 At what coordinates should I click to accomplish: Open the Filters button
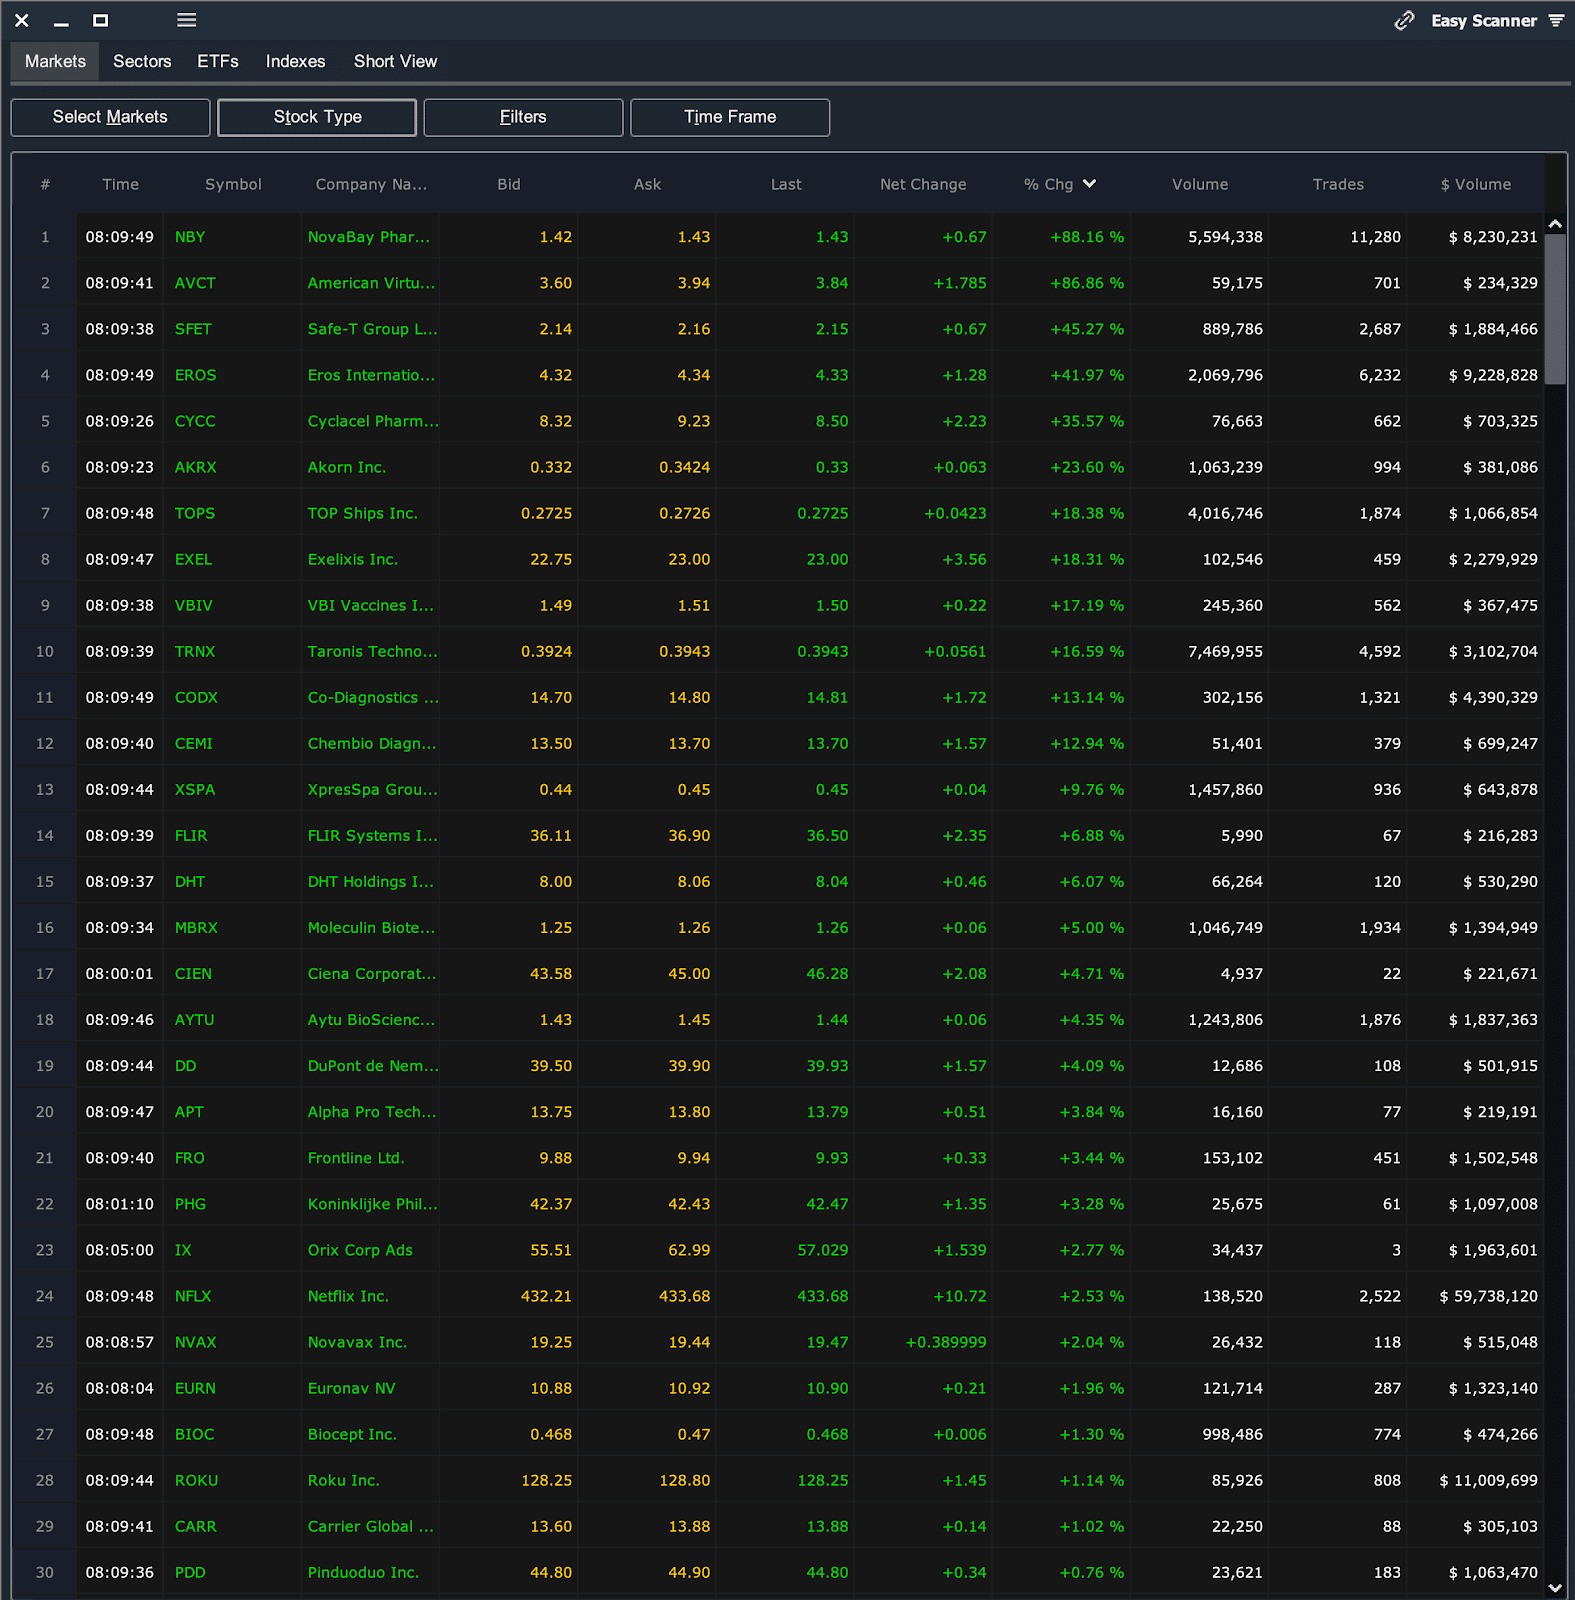point(523,117)
